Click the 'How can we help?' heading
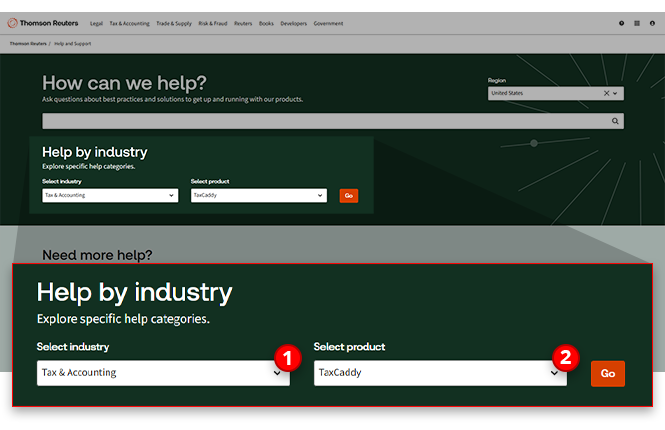 [x=124, y=83]
